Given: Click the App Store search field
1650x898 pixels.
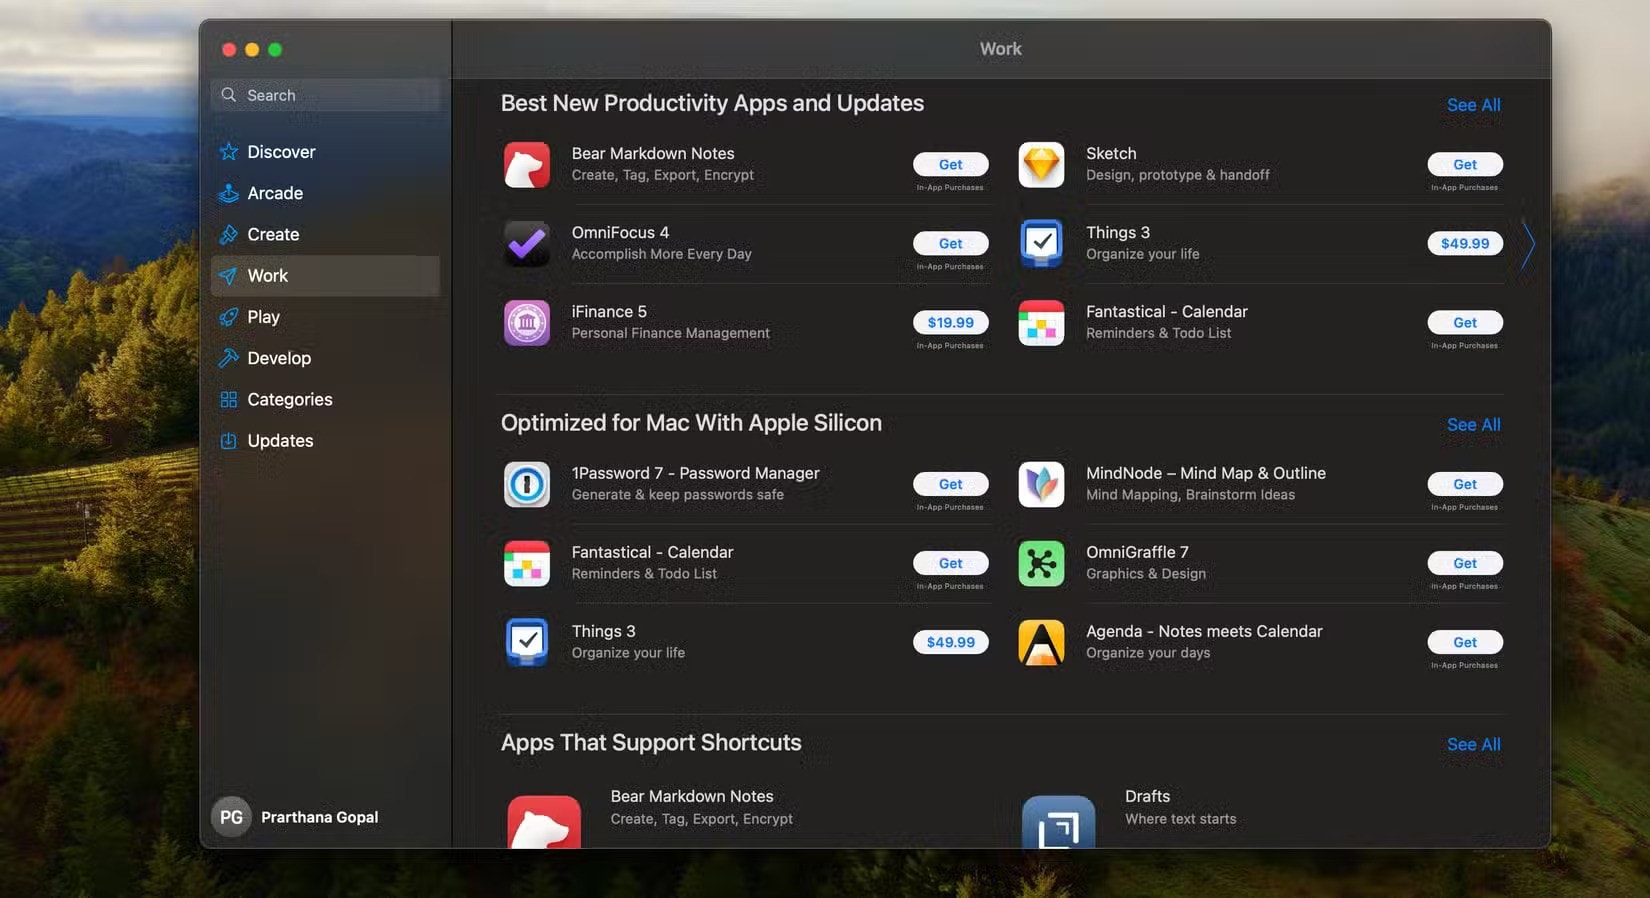Looking at the screenshot, I should (x=325, y=95).
